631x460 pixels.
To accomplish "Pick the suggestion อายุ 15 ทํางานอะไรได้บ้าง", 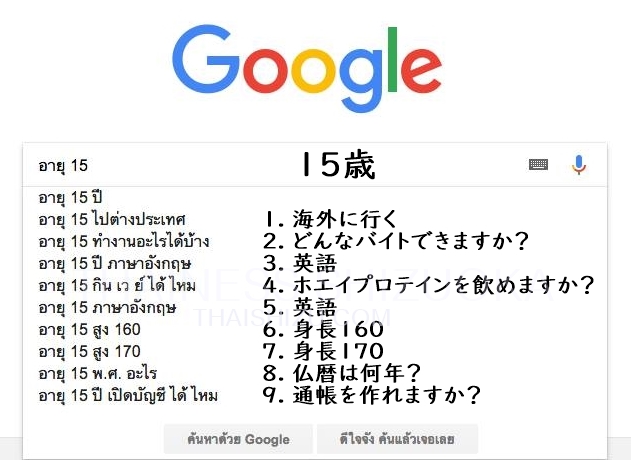I will (x=123, y=241).
